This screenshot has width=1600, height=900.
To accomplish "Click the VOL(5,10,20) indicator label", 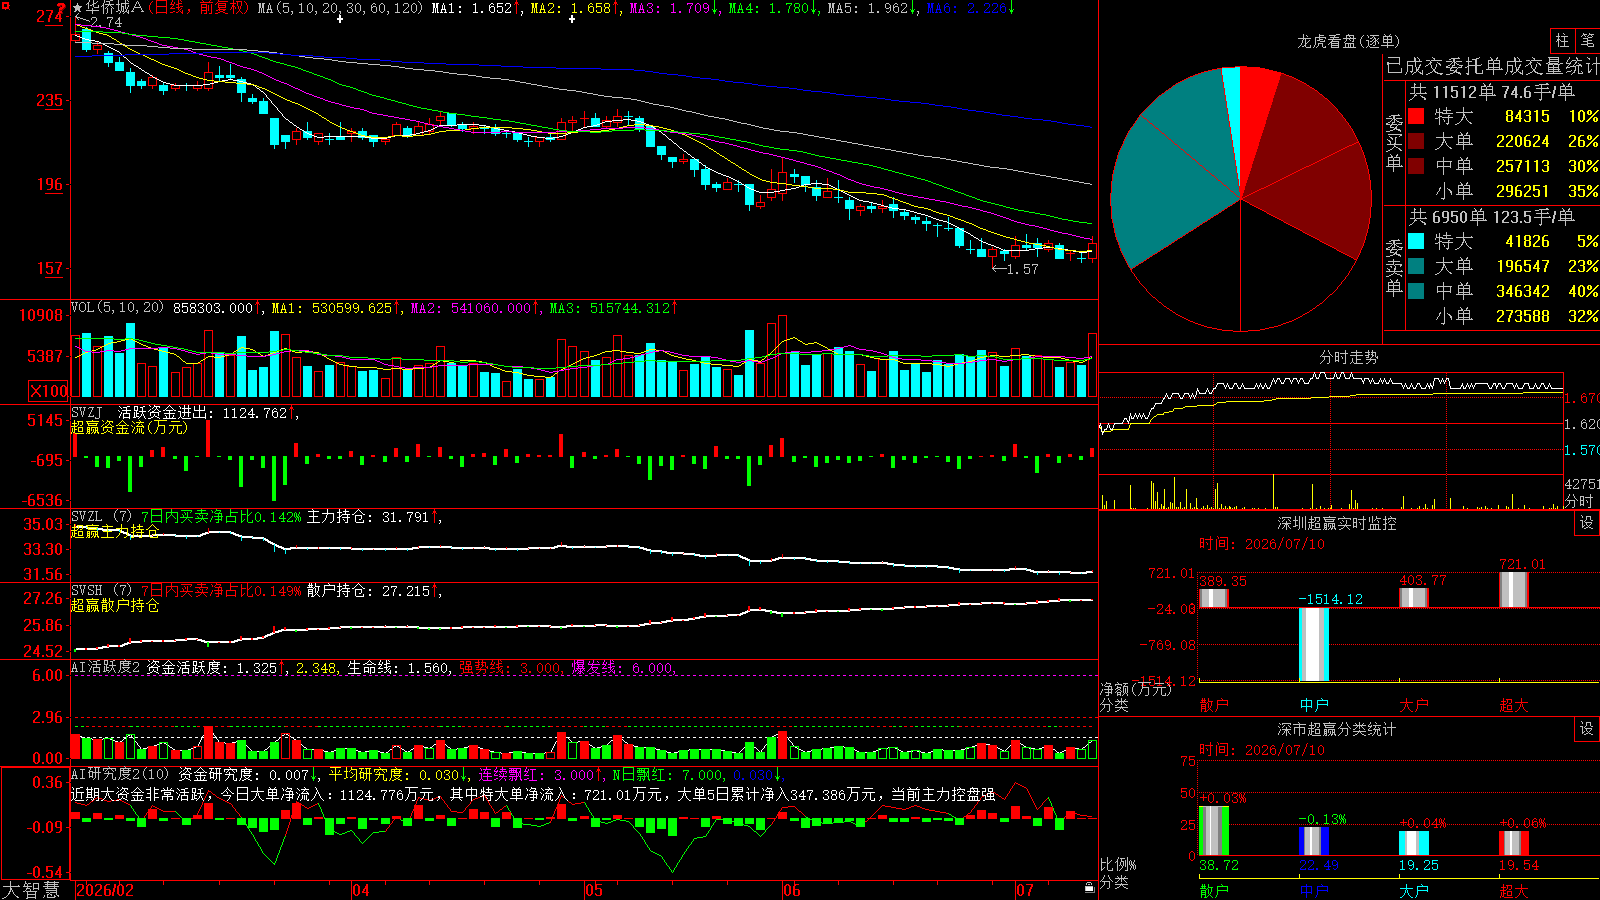I will 117,307.
